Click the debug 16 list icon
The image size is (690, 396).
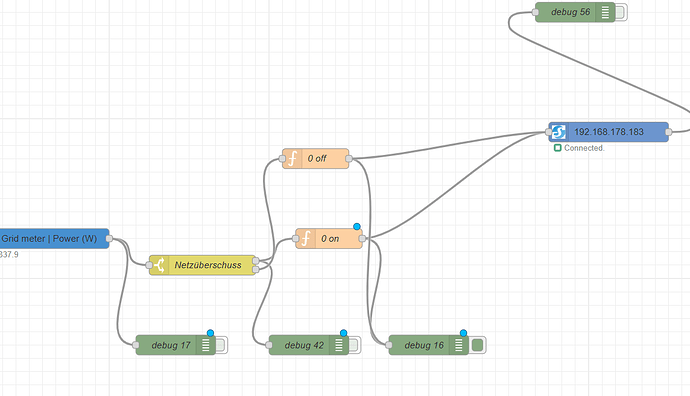[x=459, y=345]
